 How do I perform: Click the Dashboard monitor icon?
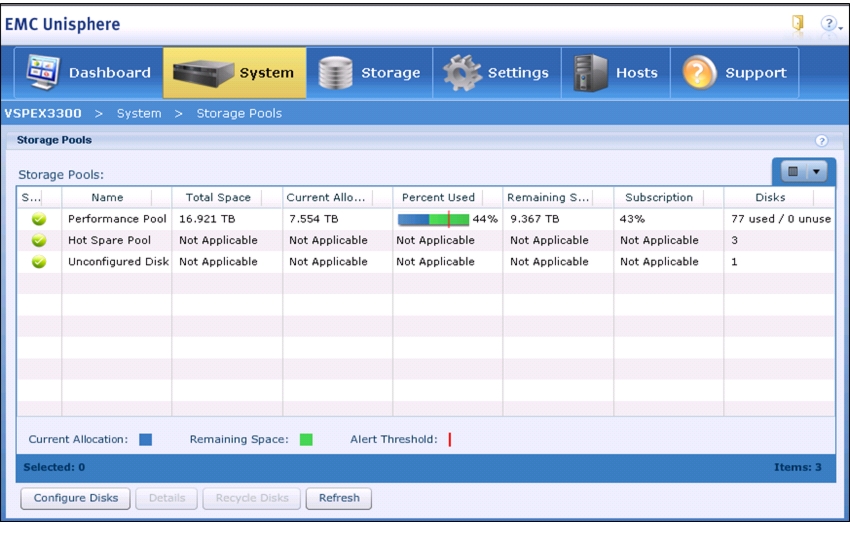click(x=43, y=72)
